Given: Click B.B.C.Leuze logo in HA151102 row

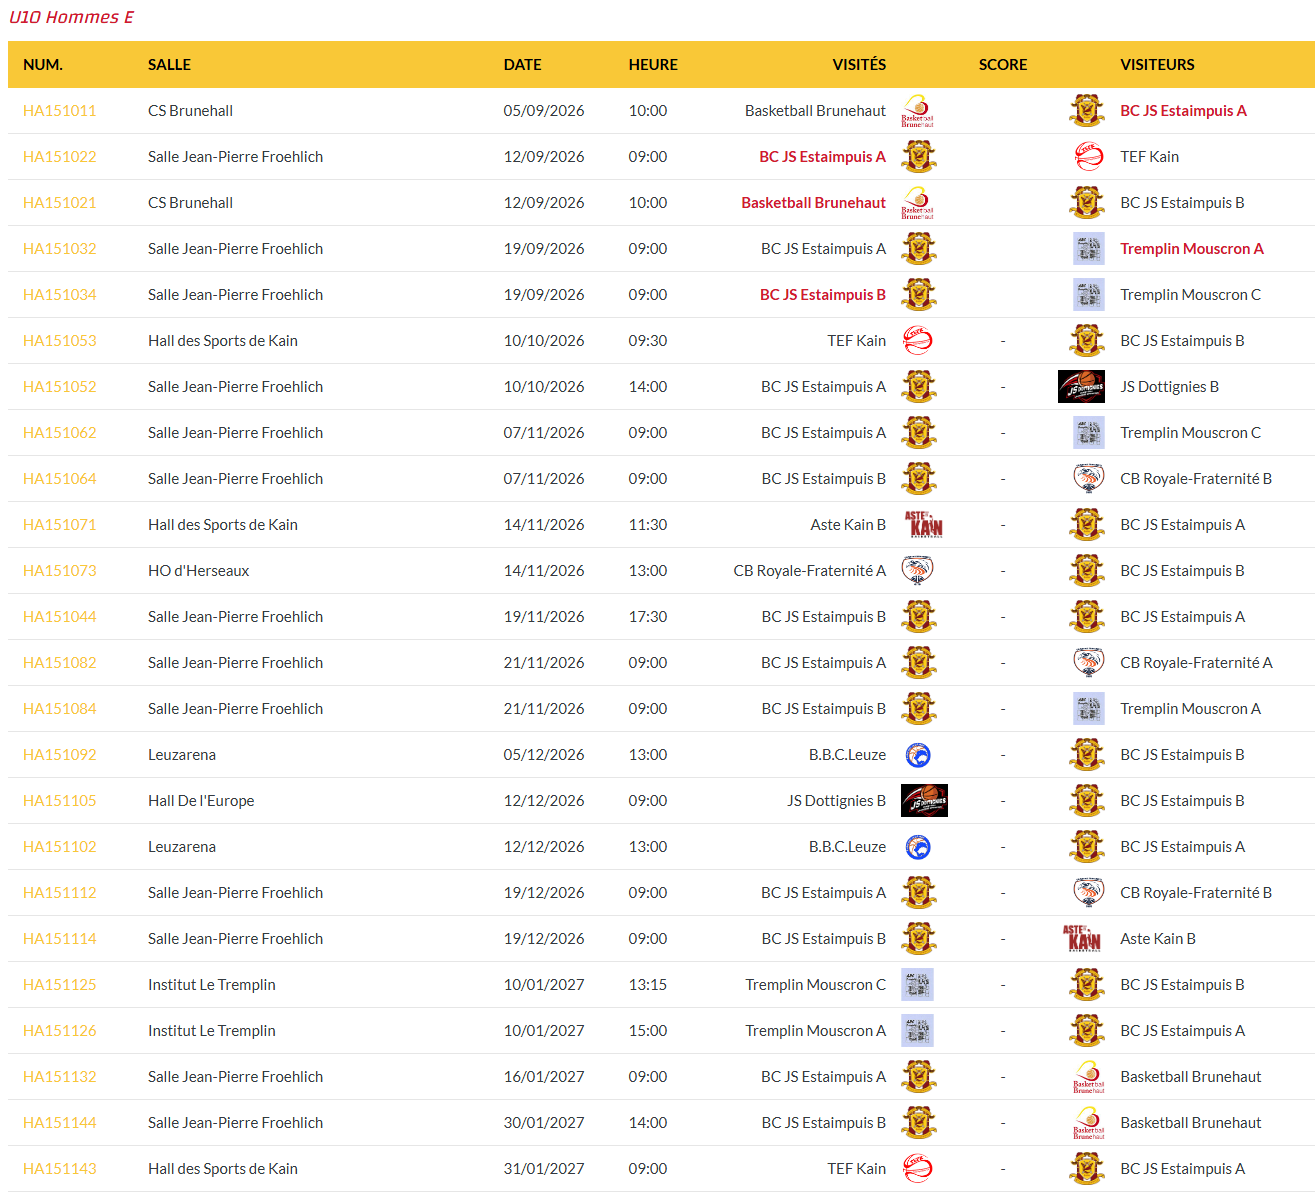Looking at the screenshot, I should tap(918, 847).
